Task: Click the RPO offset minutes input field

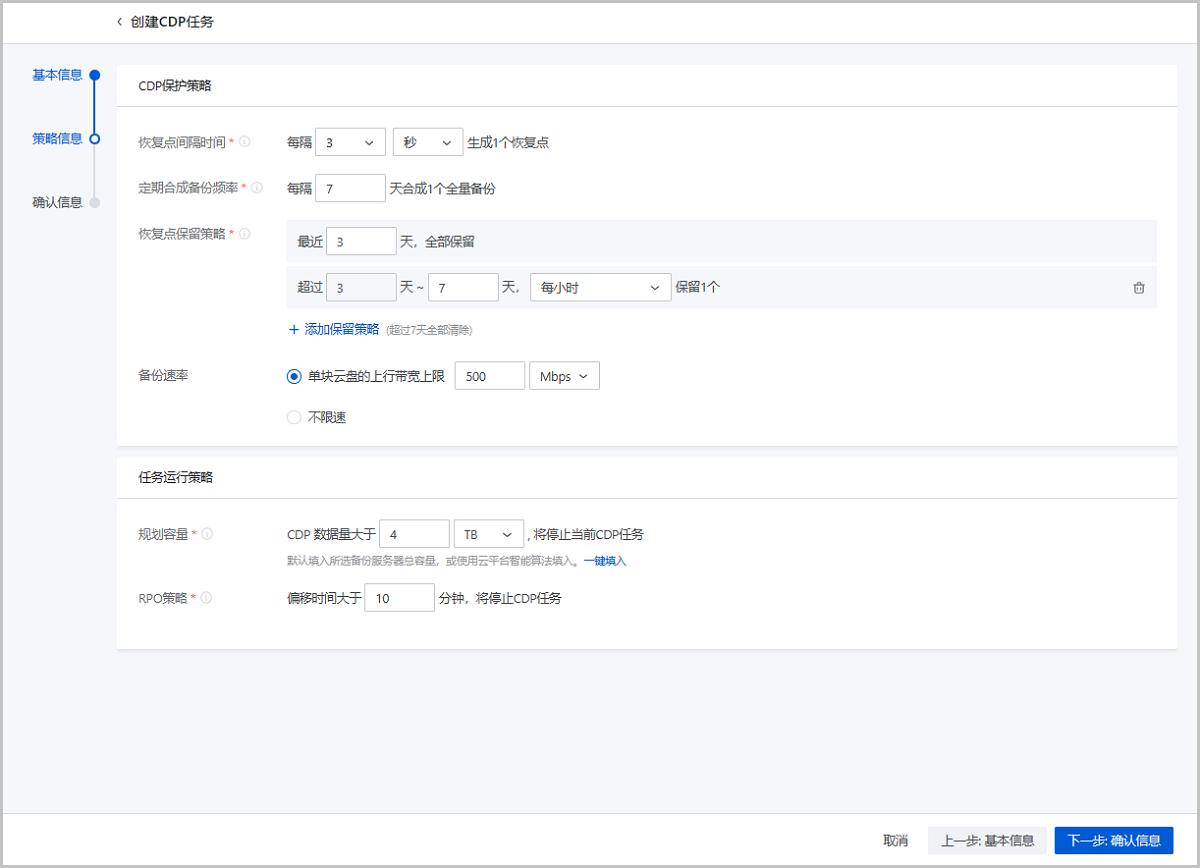Action: point(399,597)
